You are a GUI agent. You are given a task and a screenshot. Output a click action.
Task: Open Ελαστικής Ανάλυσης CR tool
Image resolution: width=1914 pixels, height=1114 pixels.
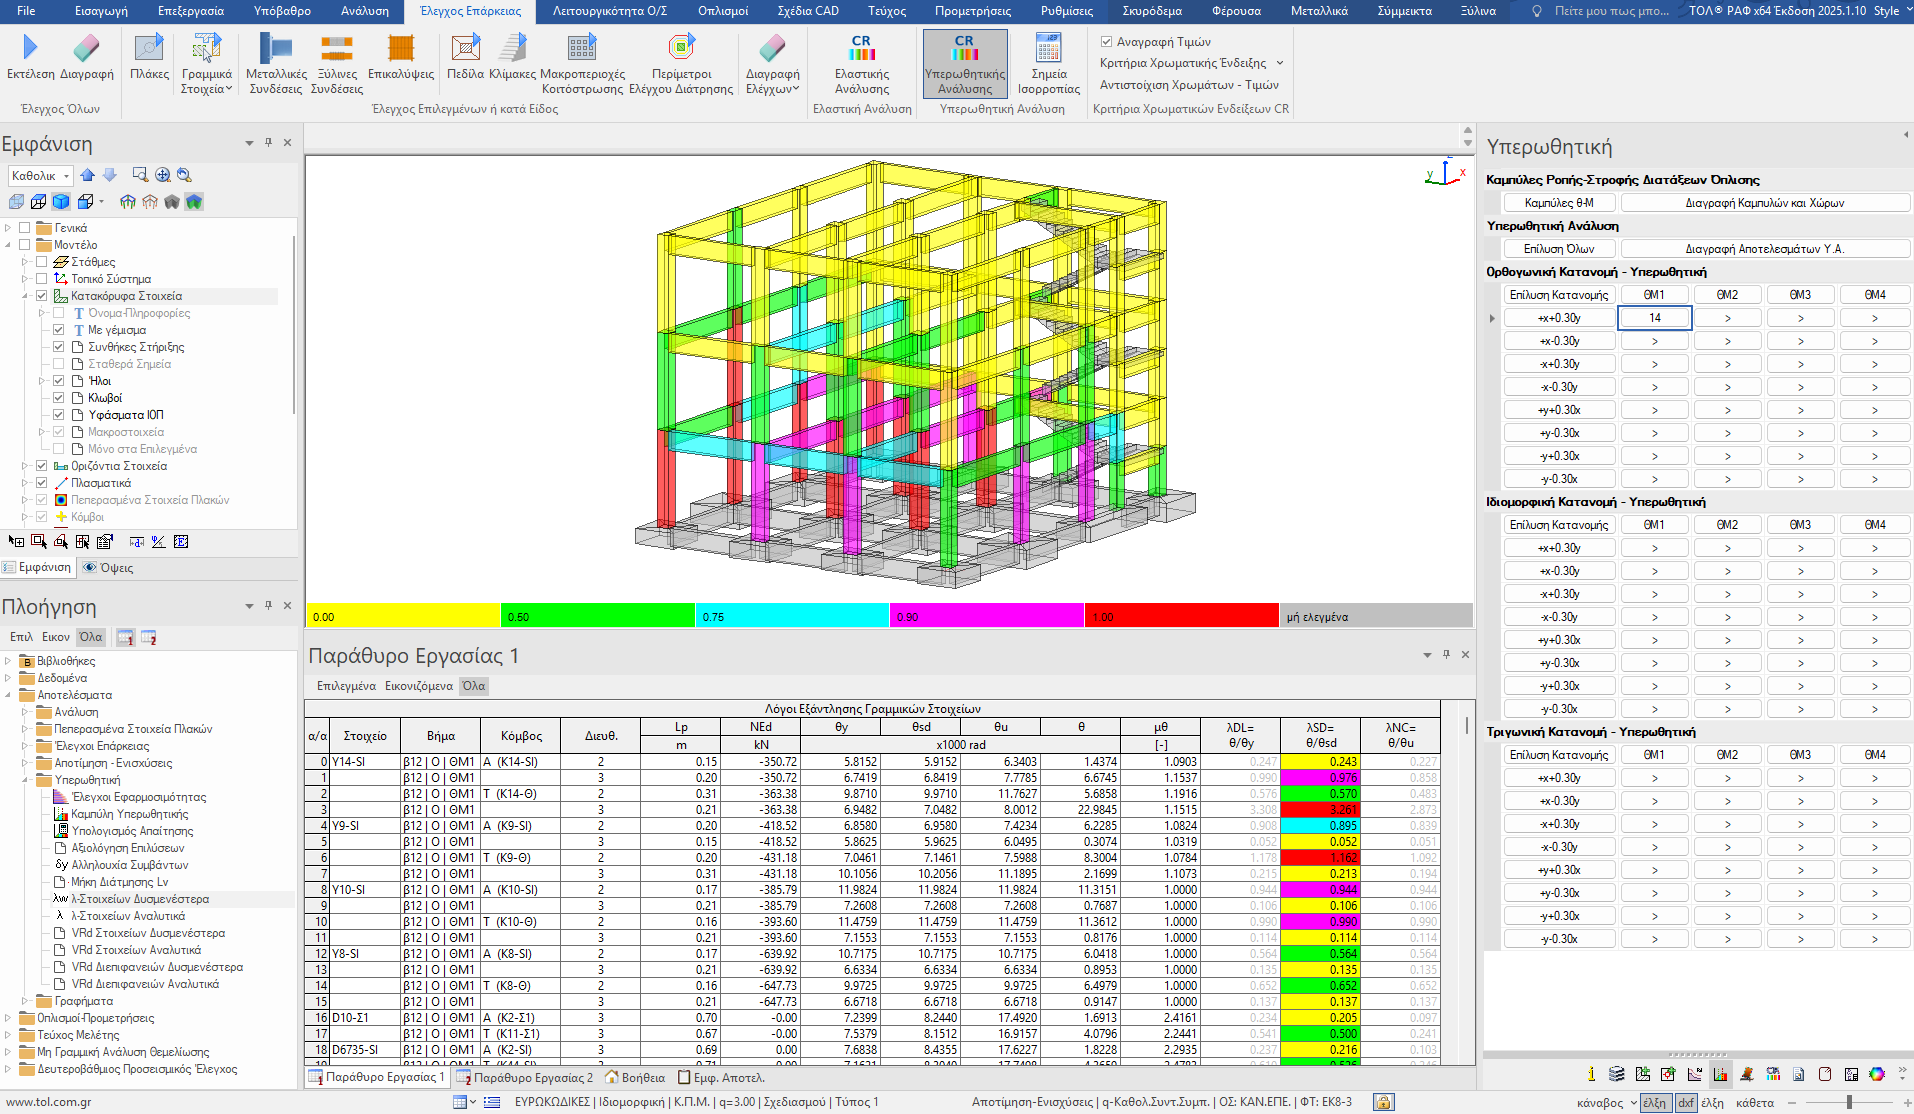861,49
